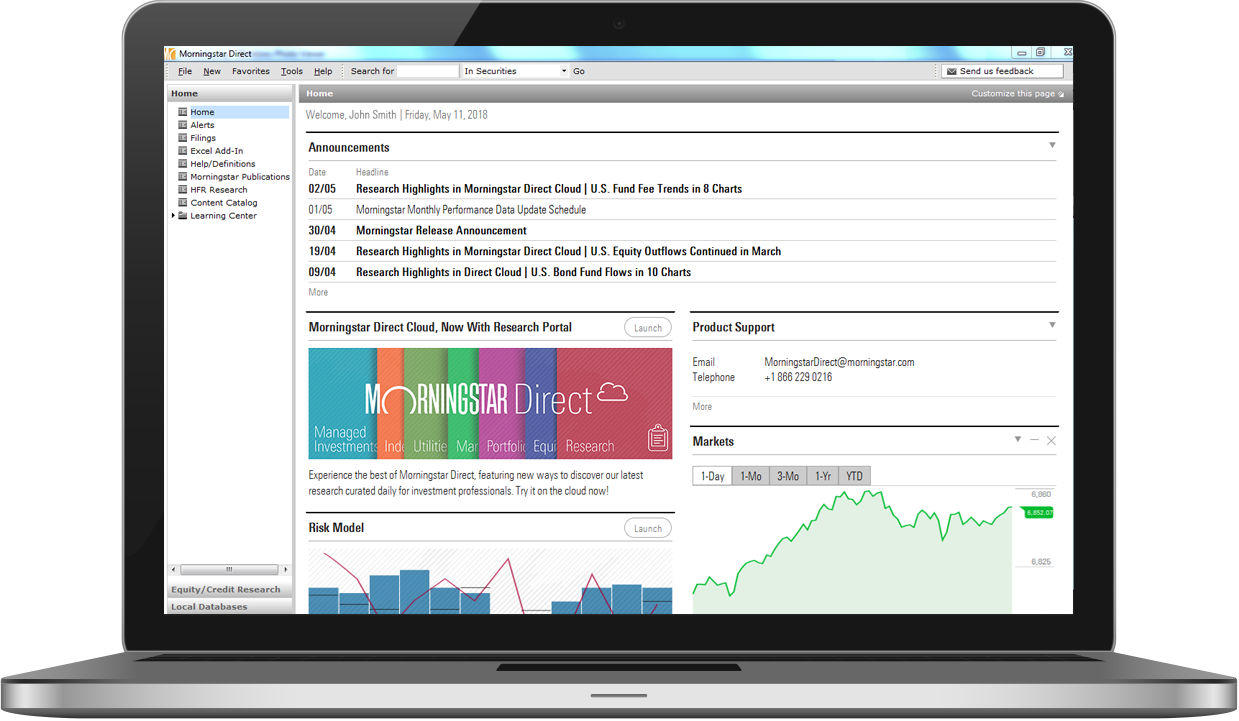Screen dimensions: 1239x721
Task: Launch Morningstar Direct Cloud
Action: pyautogui.click(x=647, y=328)
